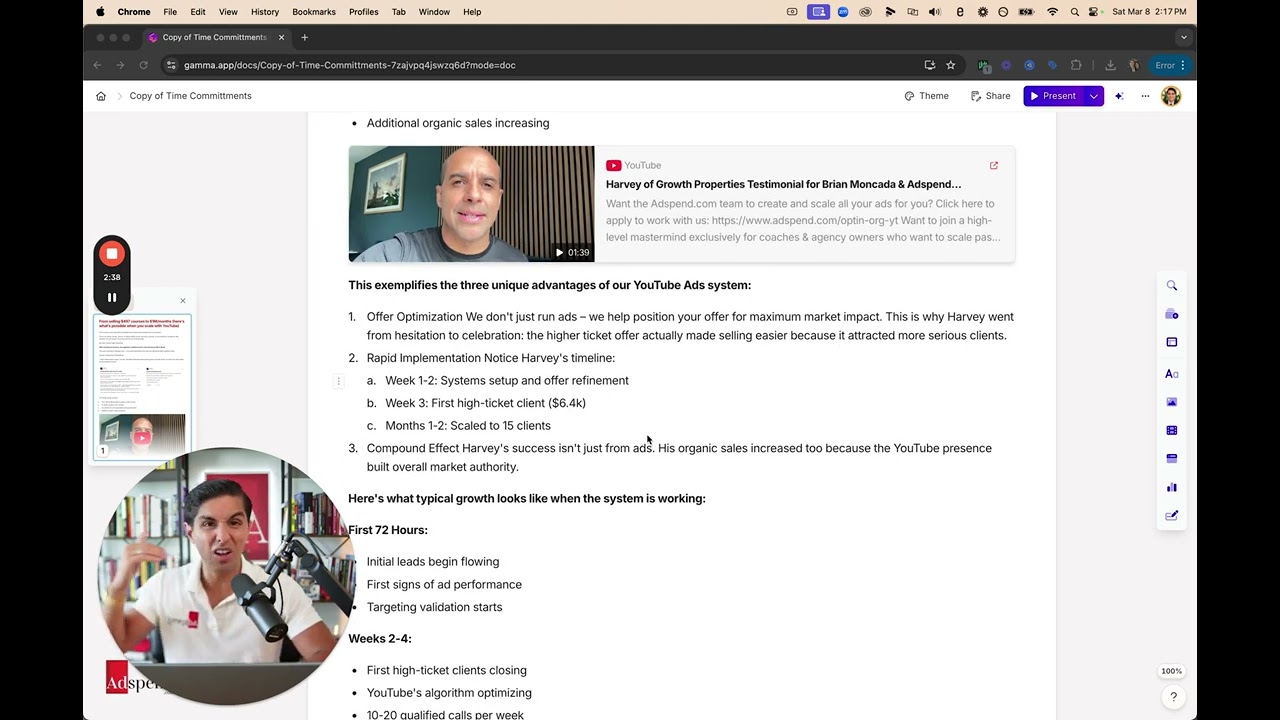Open the image insert panel
Screen dimensions: 1280x720
1172,402
